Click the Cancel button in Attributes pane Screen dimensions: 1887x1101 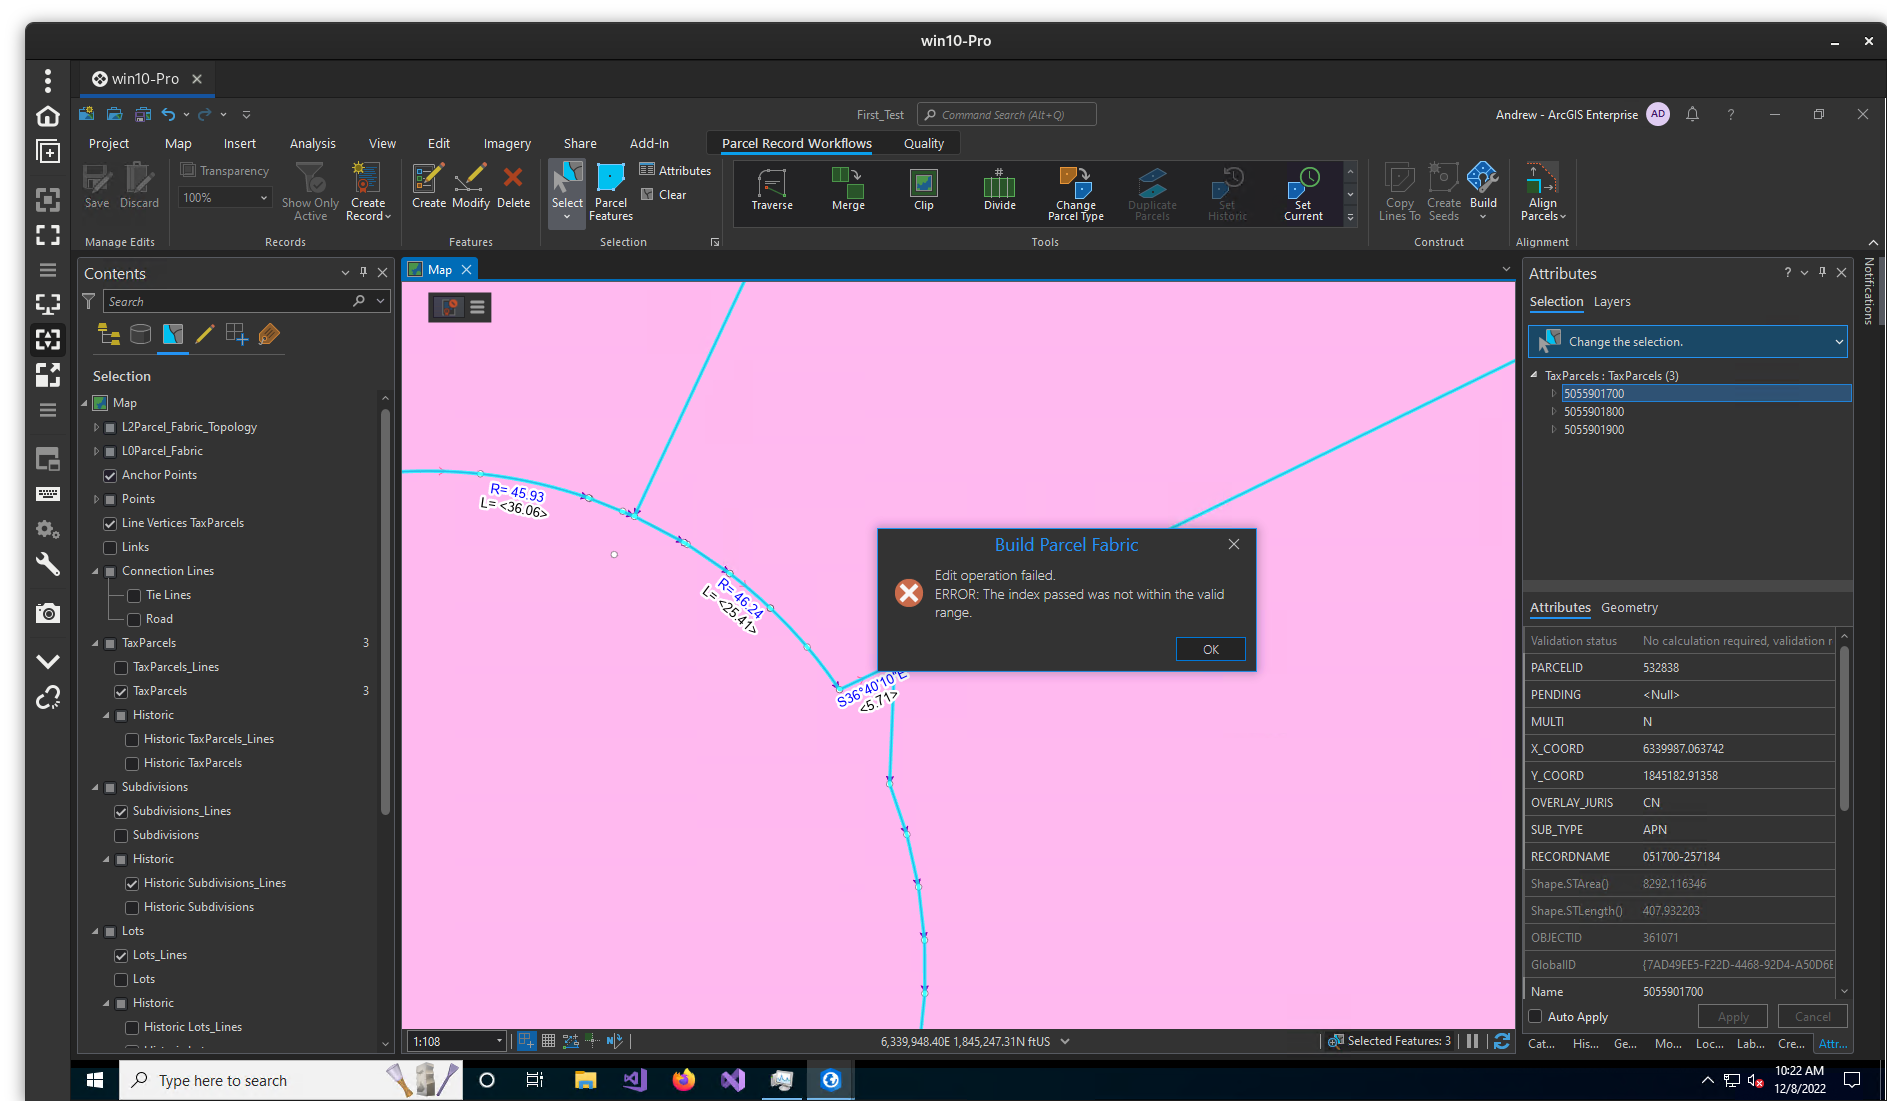pos(1812,1017)
